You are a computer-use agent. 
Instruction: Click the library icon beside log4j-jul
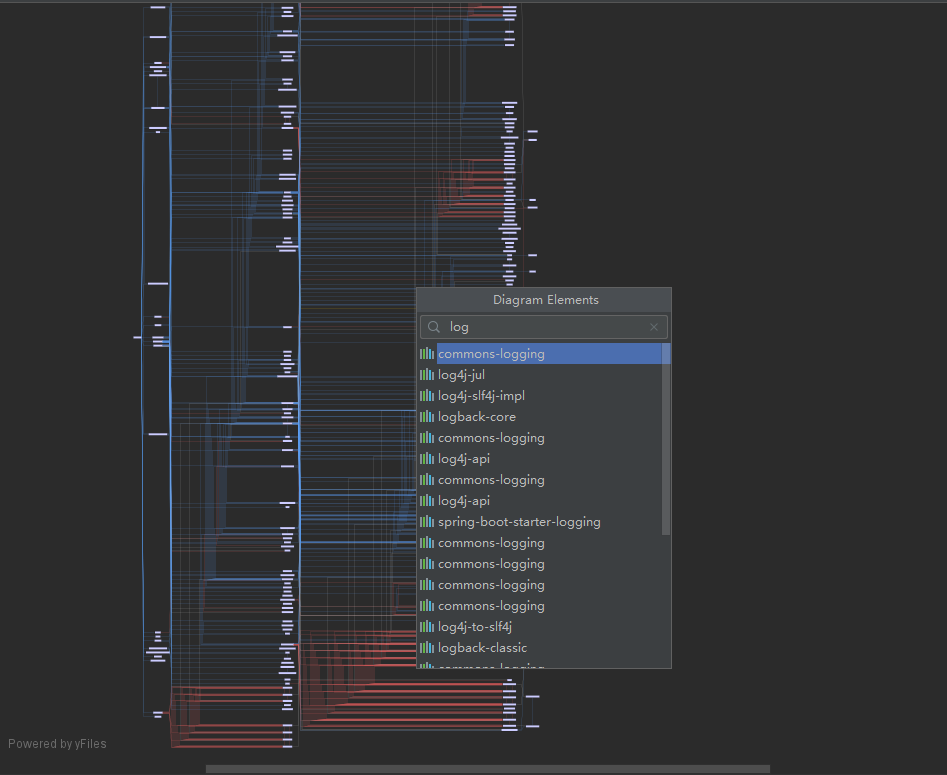click(x=427, y=375)
